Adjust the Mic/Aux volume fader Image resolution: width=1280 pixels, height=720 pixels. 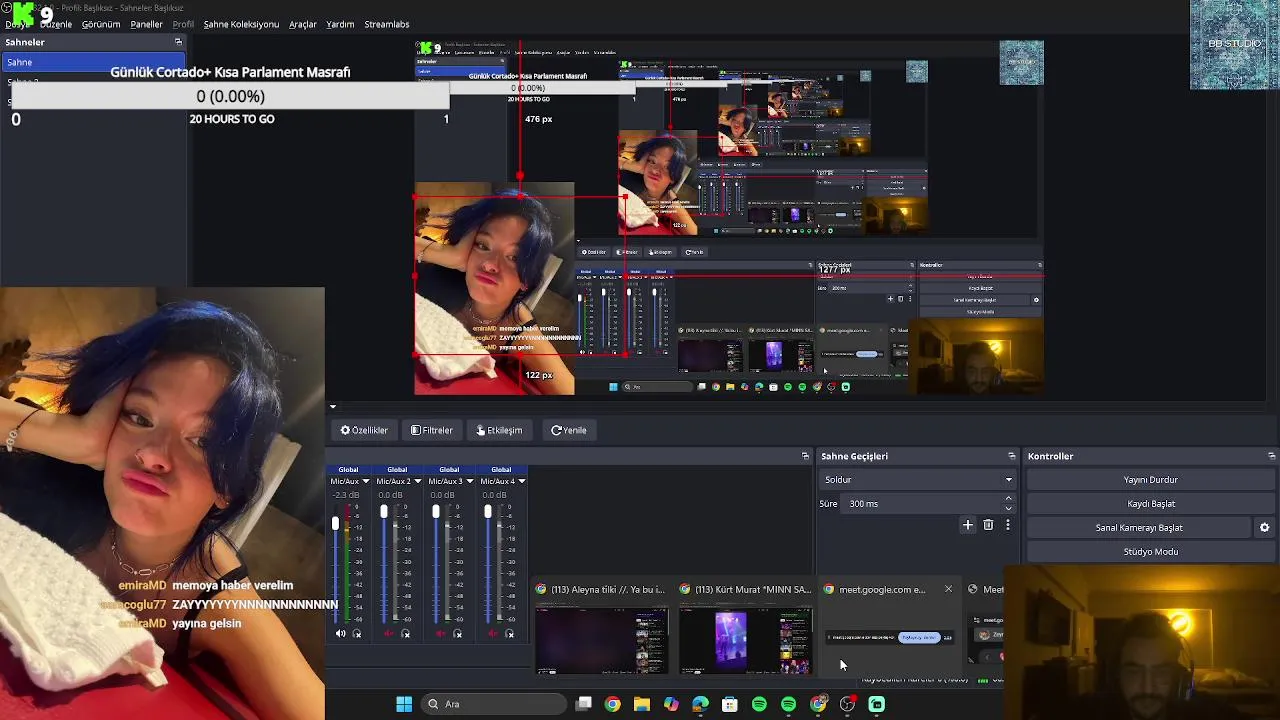tap(335, 523)
